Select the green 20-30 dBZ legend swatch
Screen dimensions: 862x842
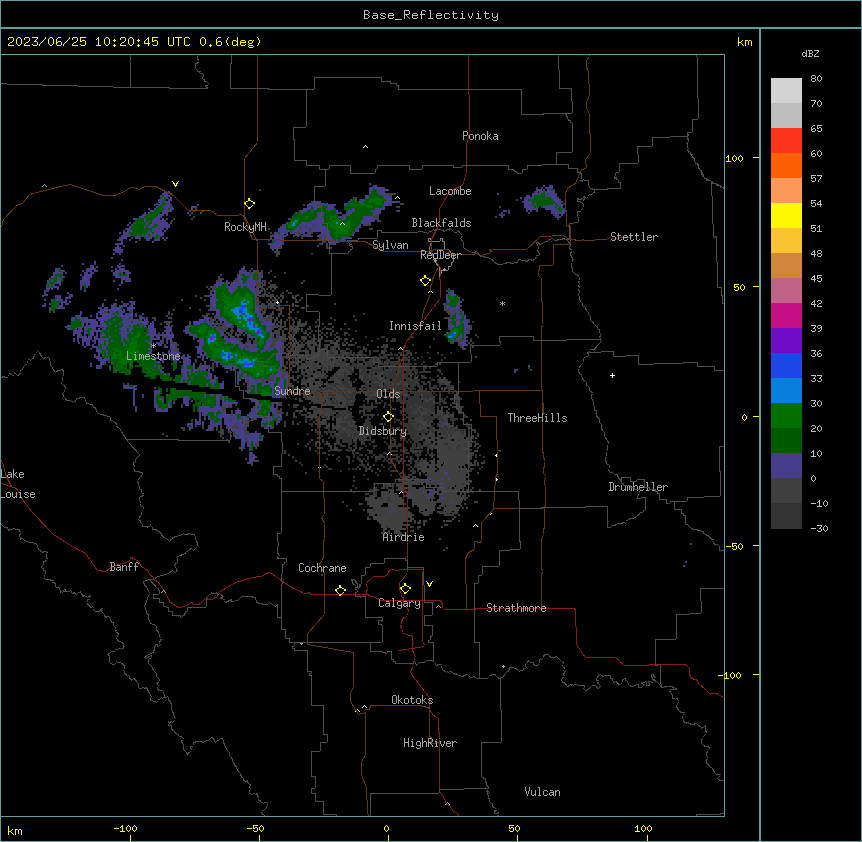(x=786, y=416)
